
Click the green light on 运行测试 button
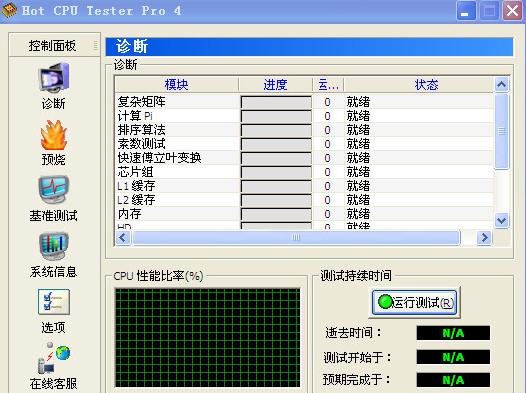pos(385,301)
